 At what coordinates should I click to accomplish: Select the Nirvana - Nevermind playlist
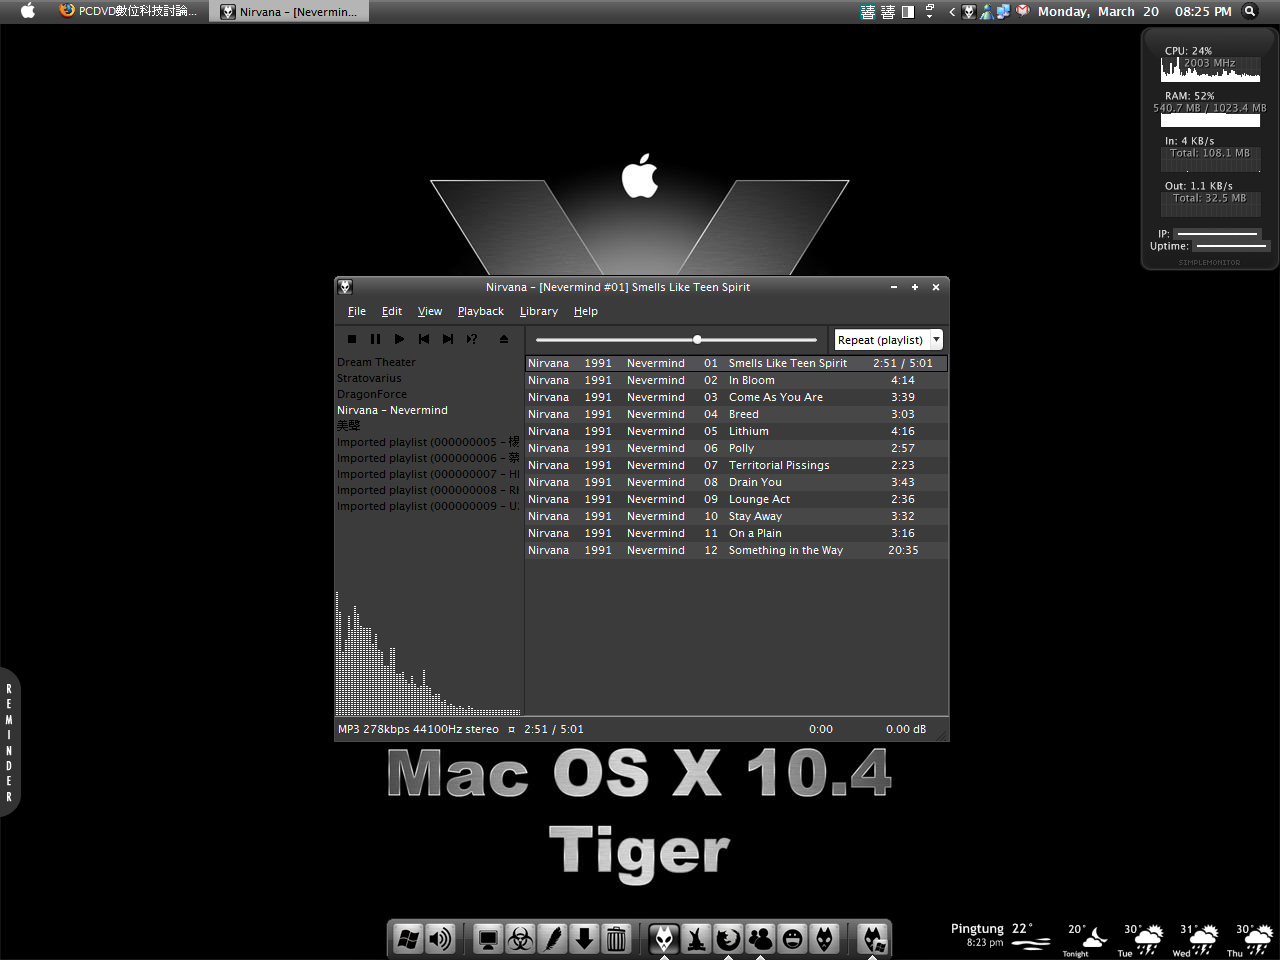[x=392, y=410]
